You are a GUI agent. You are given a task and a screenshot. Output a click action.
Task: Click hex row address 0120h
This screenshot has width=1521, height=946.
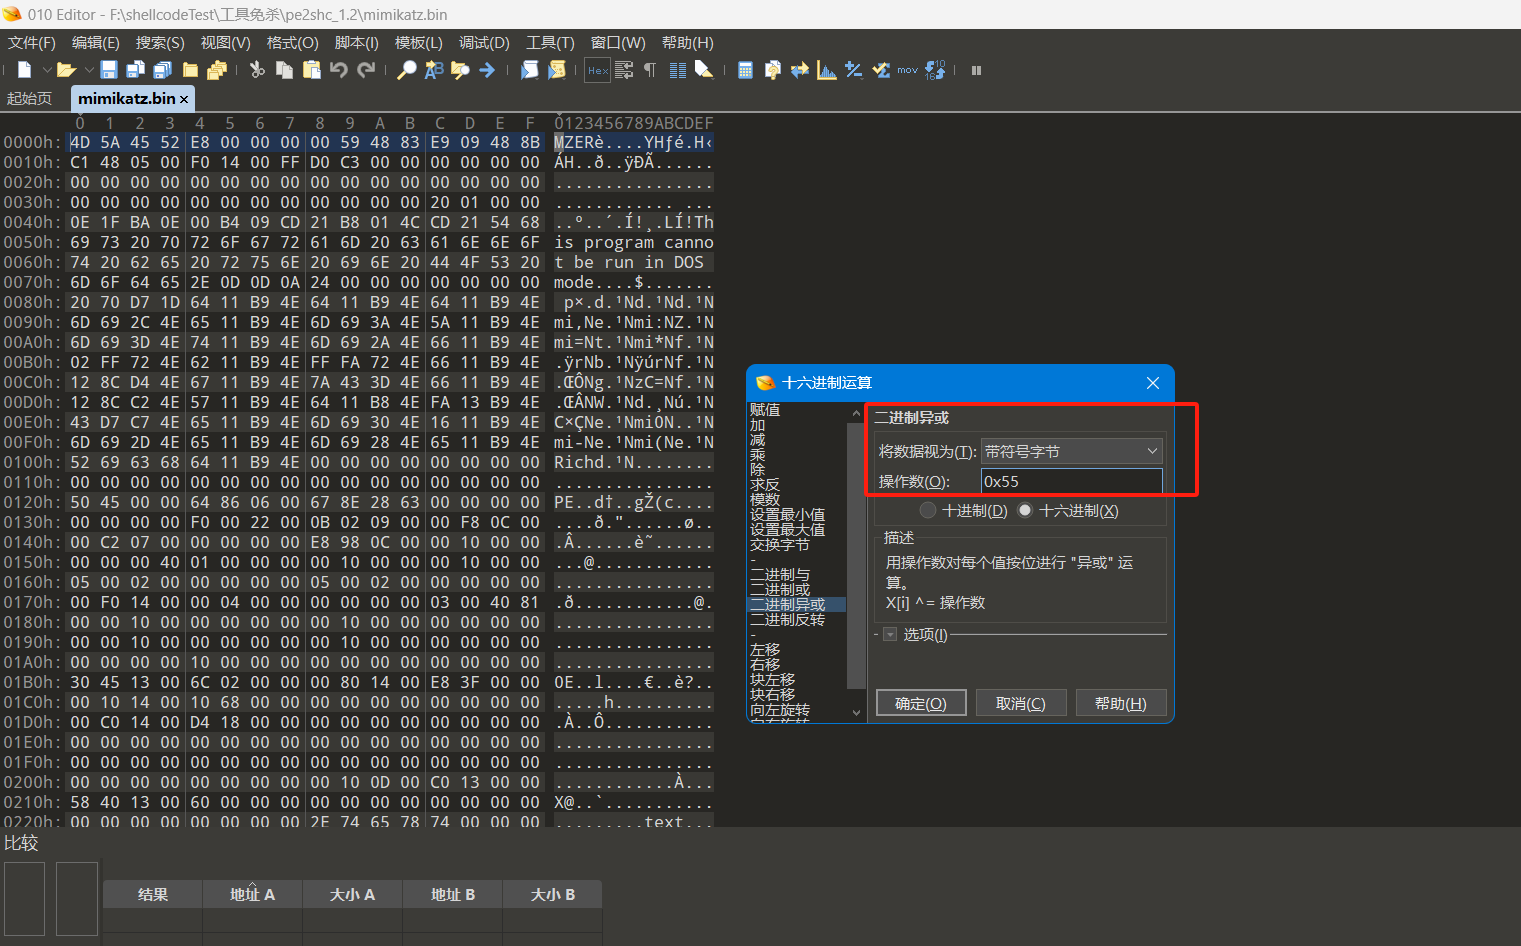pyautogui.click(x=31, y=502)
